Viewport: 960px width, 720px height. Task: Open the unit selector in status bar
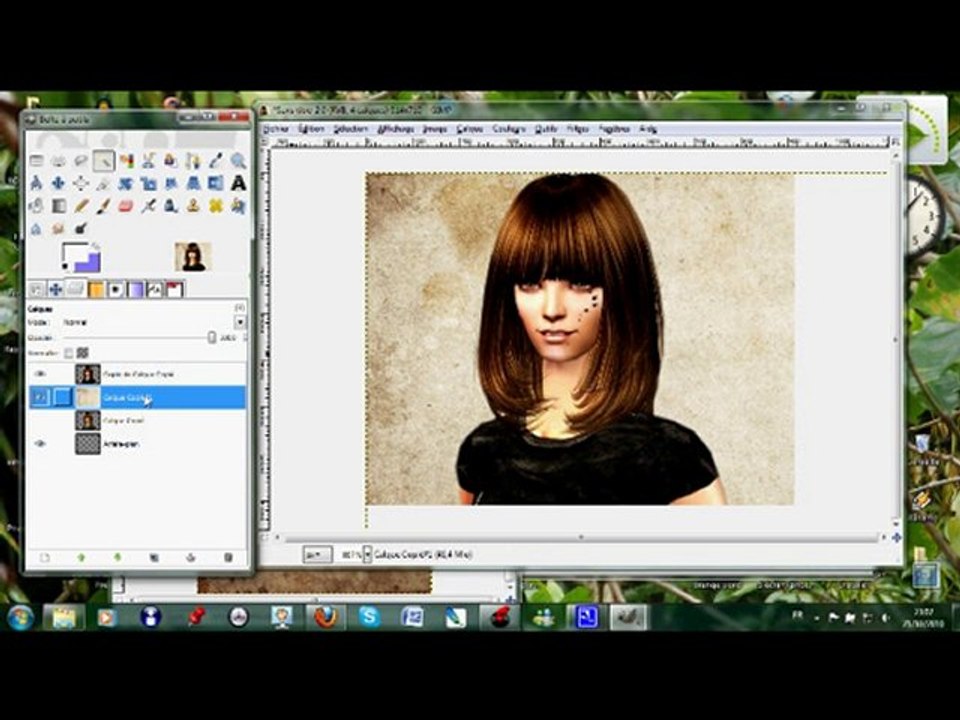(317, 555)
